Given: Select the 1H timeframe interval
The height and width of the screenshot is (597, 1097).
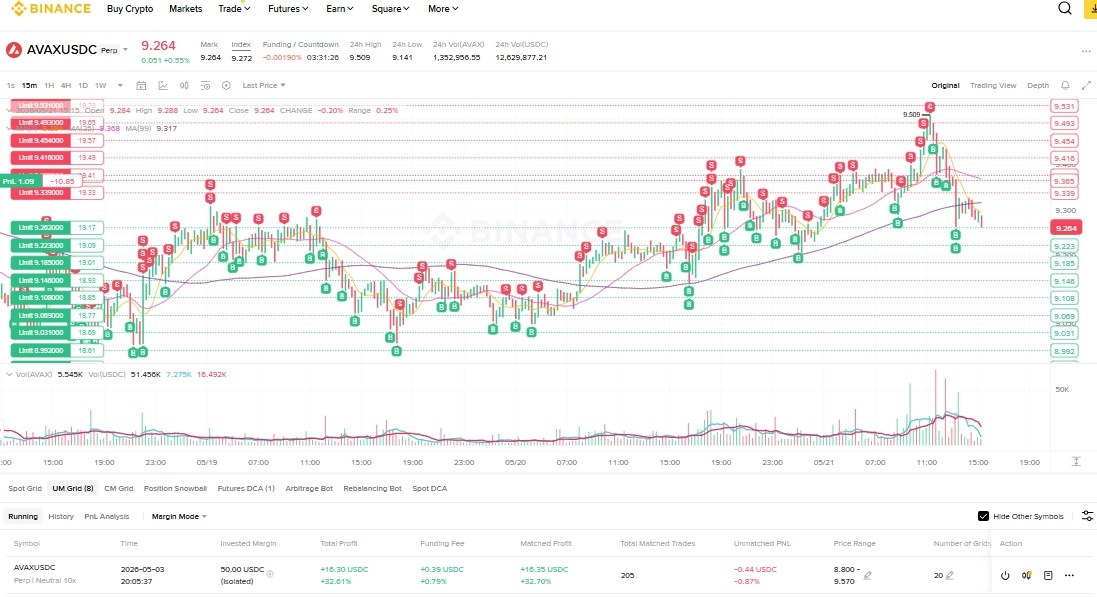Looking at the screenshot, I should coord(49,85).
